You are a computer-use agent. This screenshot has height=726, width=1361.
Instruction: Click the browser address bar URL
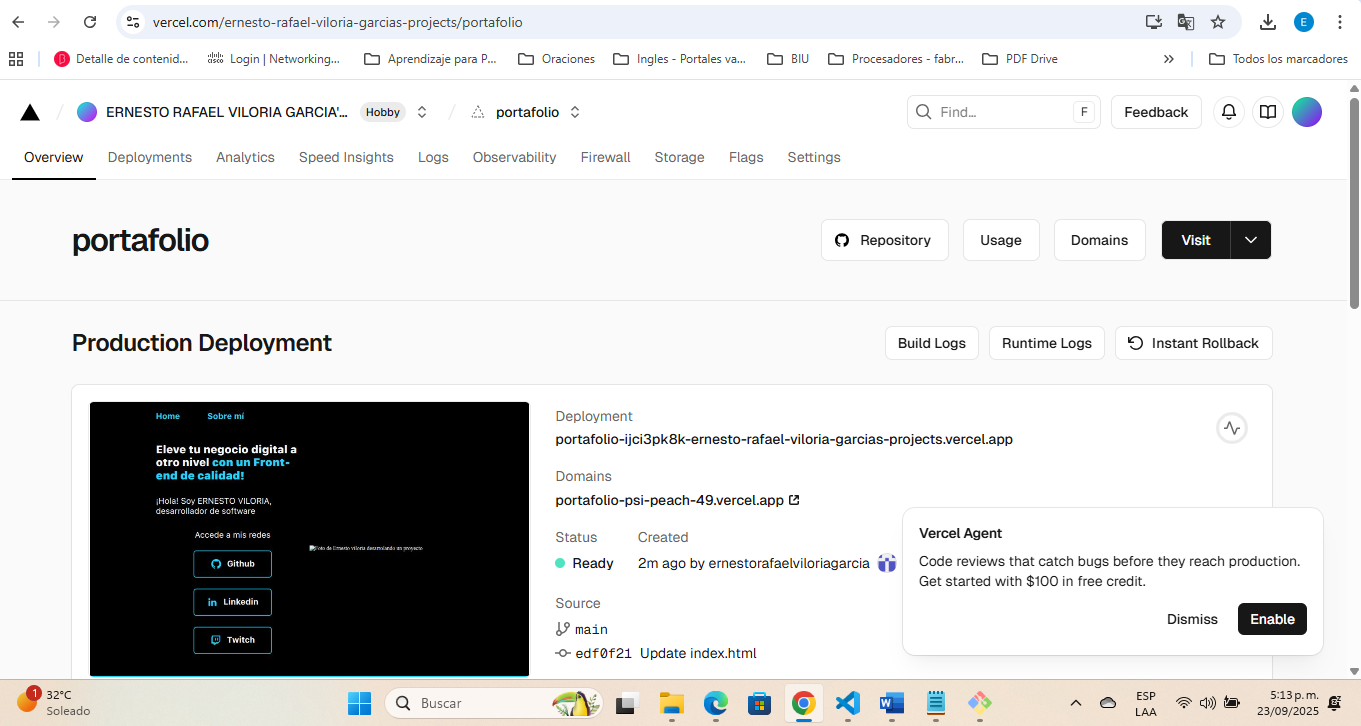[338, 22]
